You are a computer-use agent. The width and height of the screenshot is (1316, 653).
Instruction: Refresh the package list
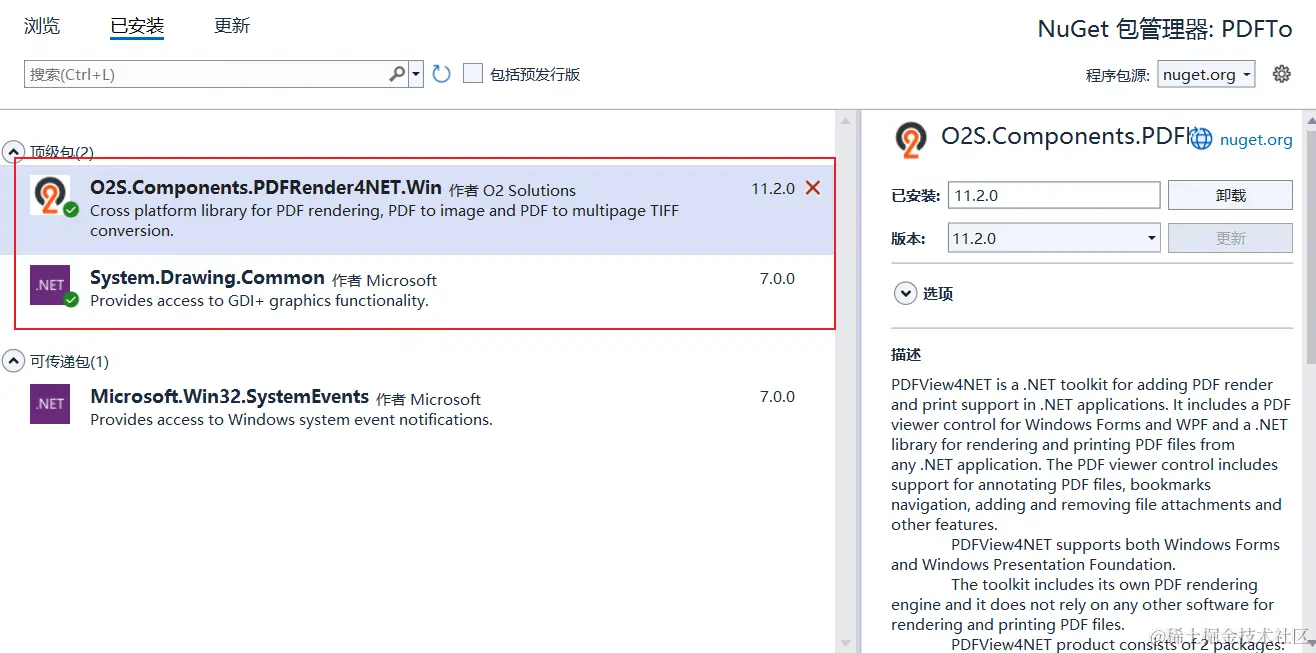(x=442, y=74)
